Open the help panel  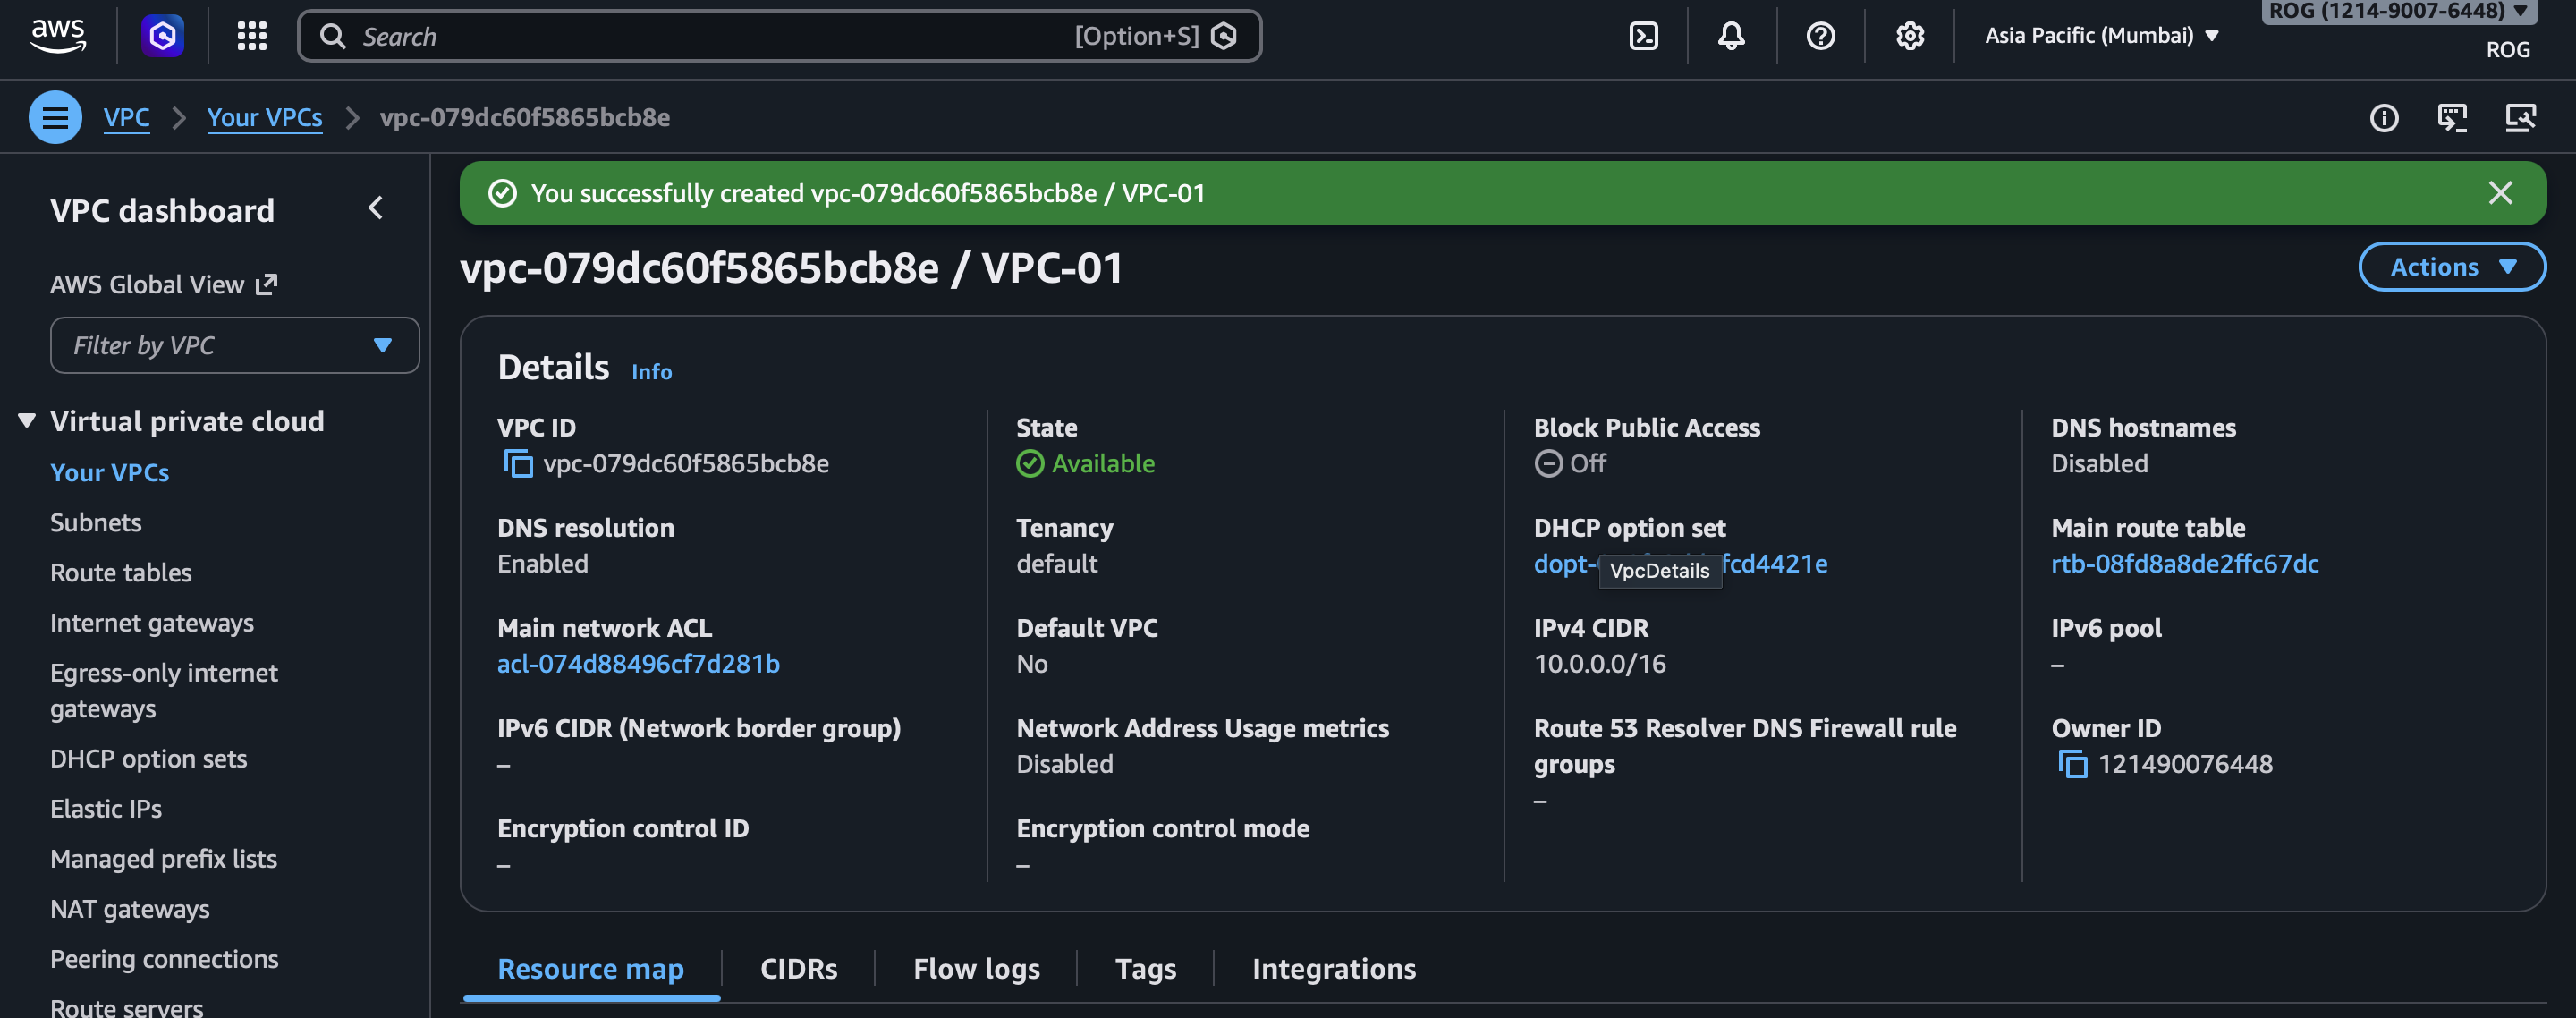pyautogui.click(x=1820, y=36)
